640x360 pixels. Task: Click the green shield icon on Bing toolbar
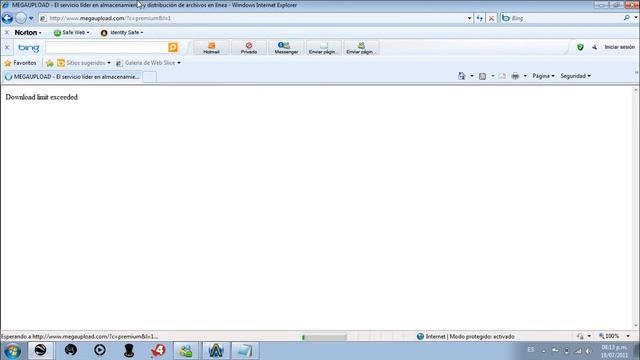click(580, 47)
